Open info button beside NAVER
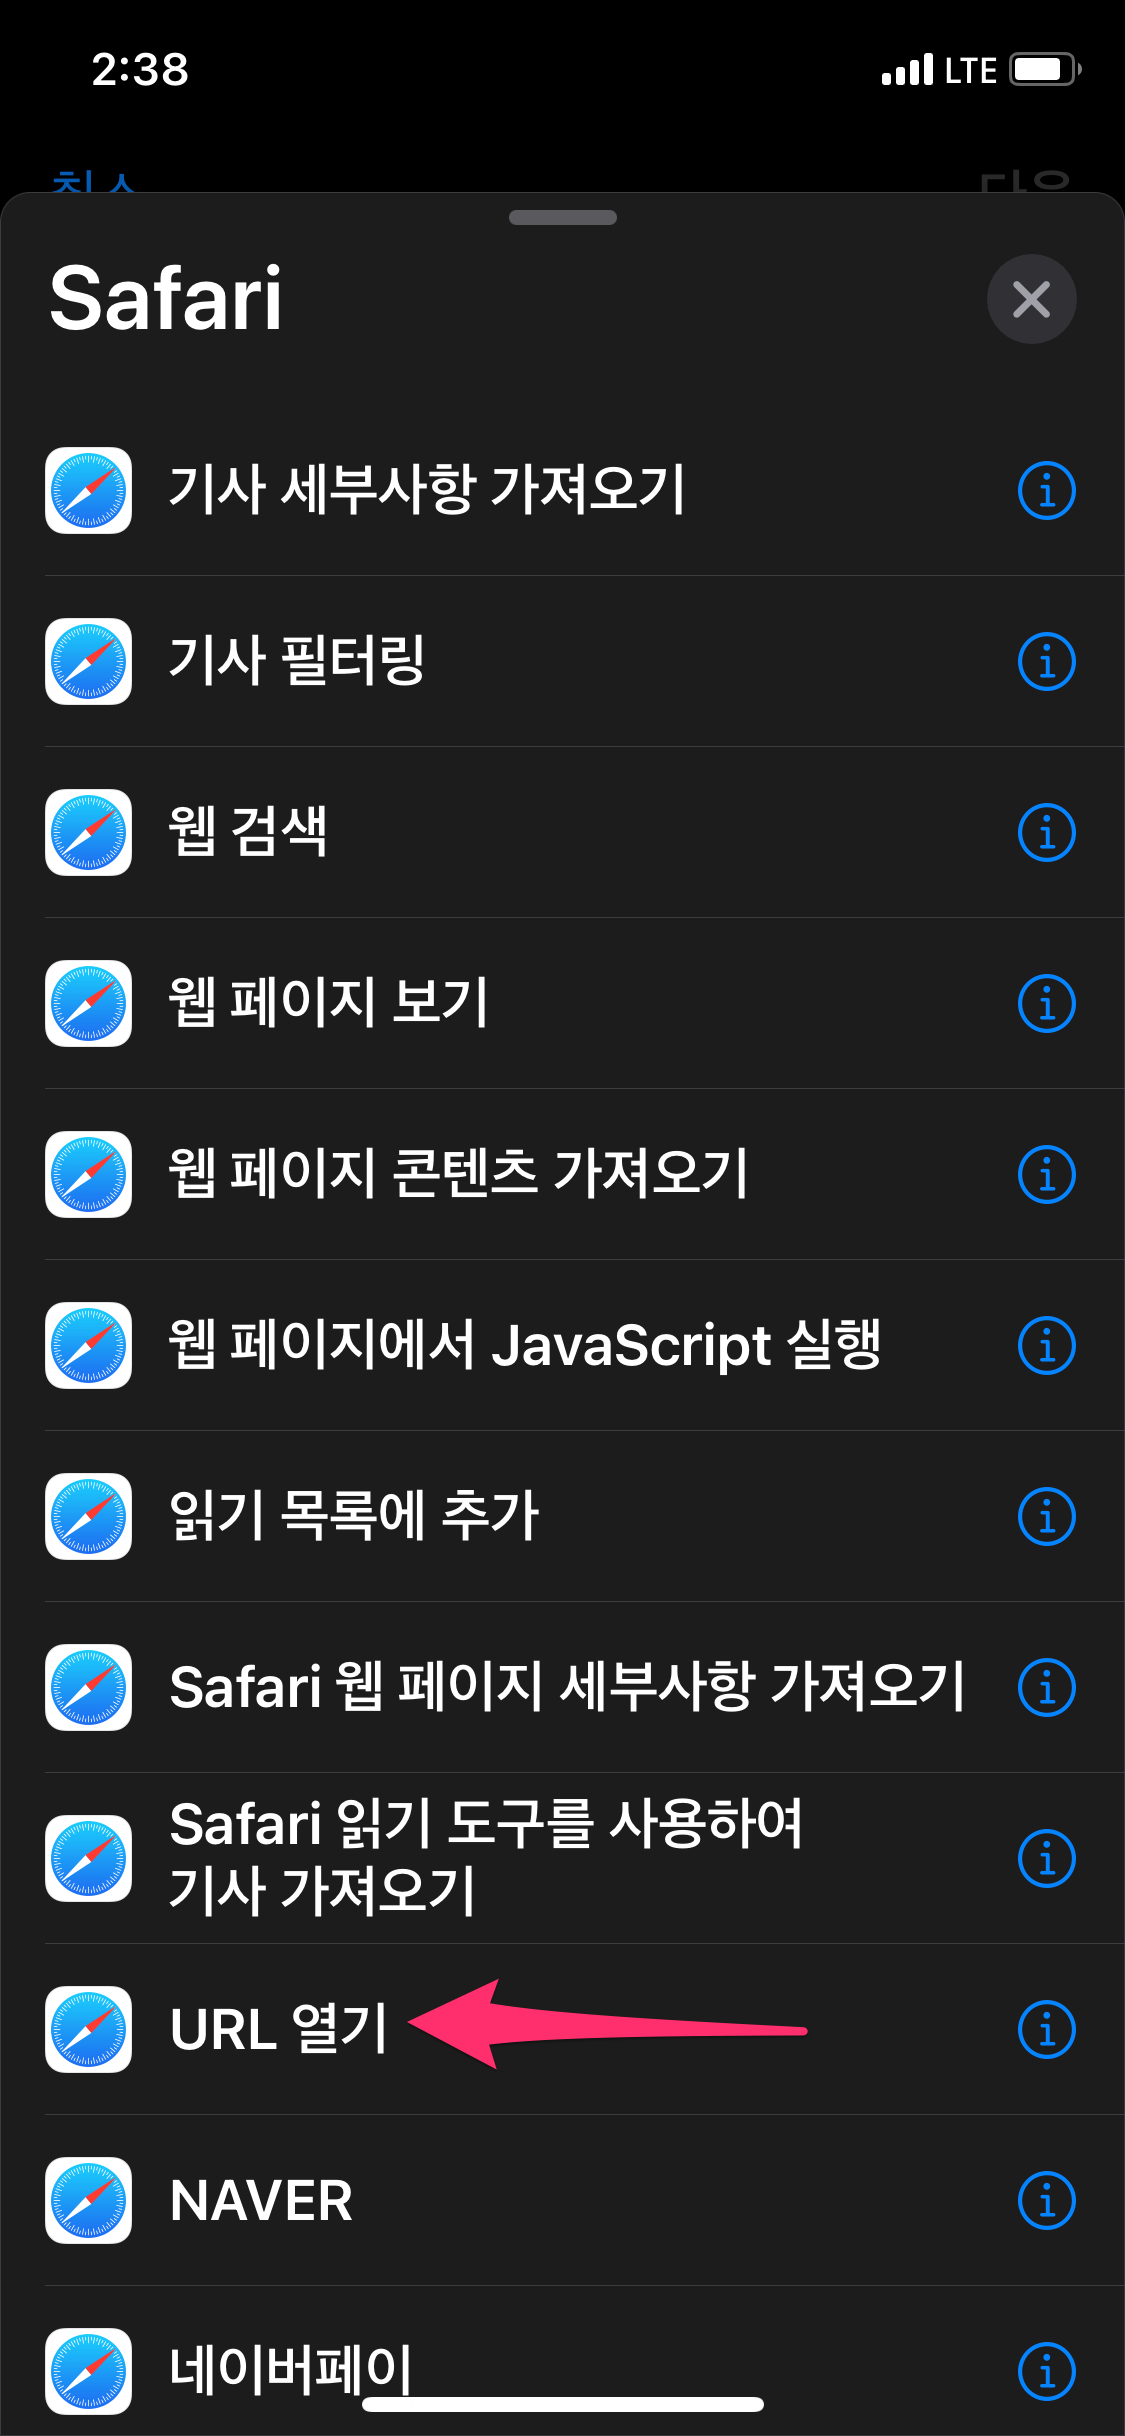Image resolution: width=1125 pixels, height=2436 pixels. pyautogui.click(x=1046, y=2200)
